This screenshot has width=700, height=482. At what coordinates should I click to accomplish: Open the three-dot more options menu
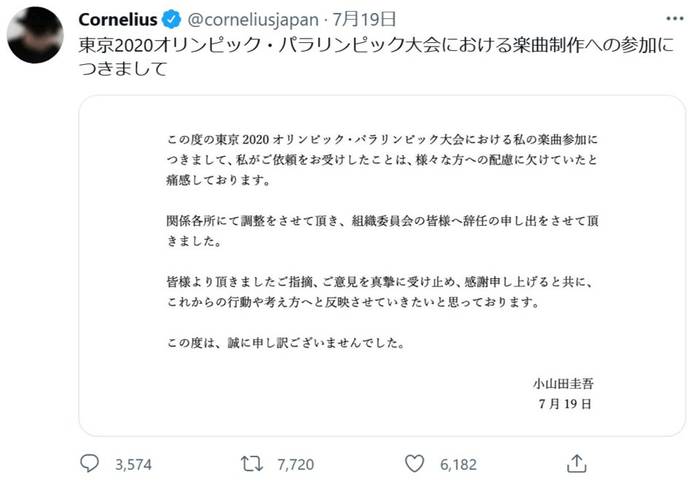tap(675, 19)
